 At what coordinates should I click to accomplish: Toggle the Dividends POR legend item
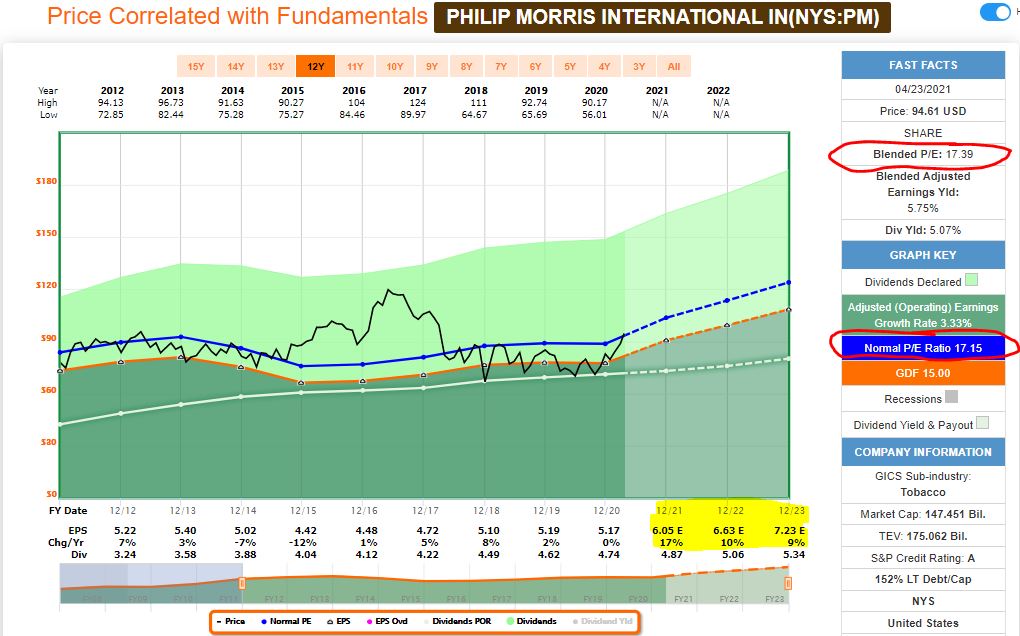pos(458,621)
